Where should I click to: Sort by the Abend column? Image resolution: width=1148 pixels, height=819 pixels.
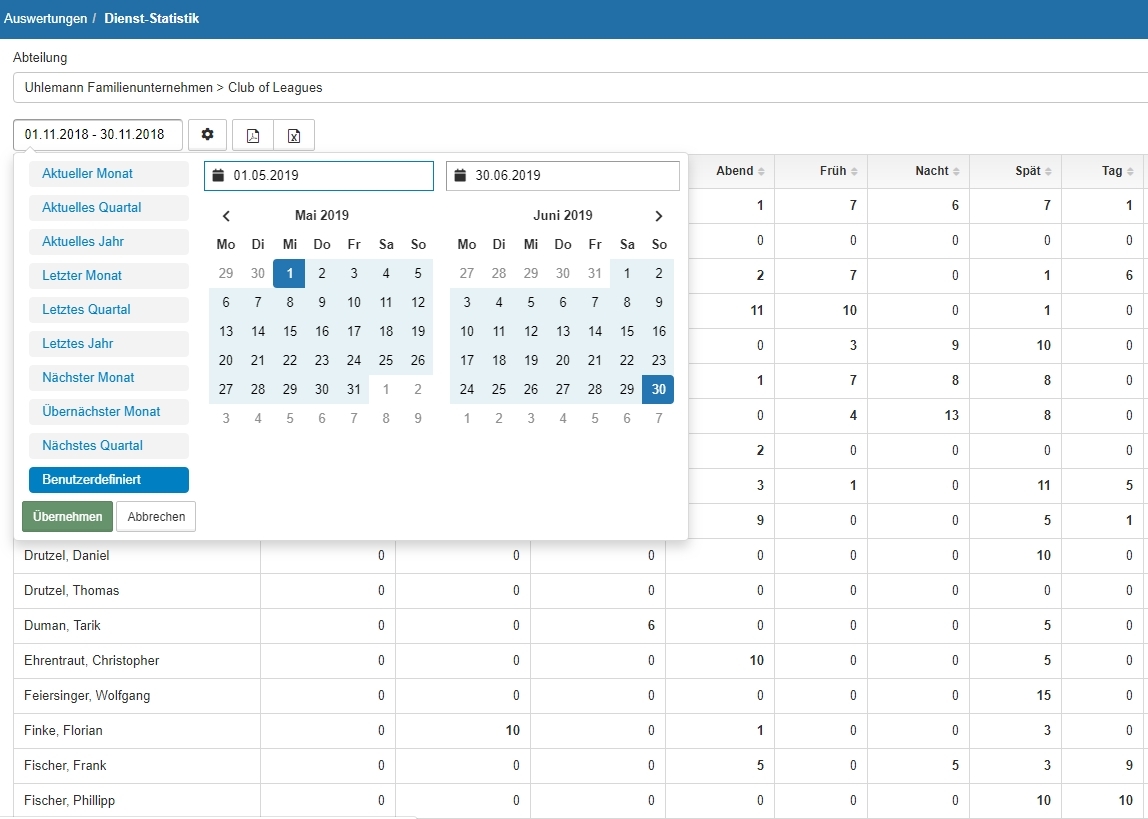pyautogui.click(x=740, y=171)
